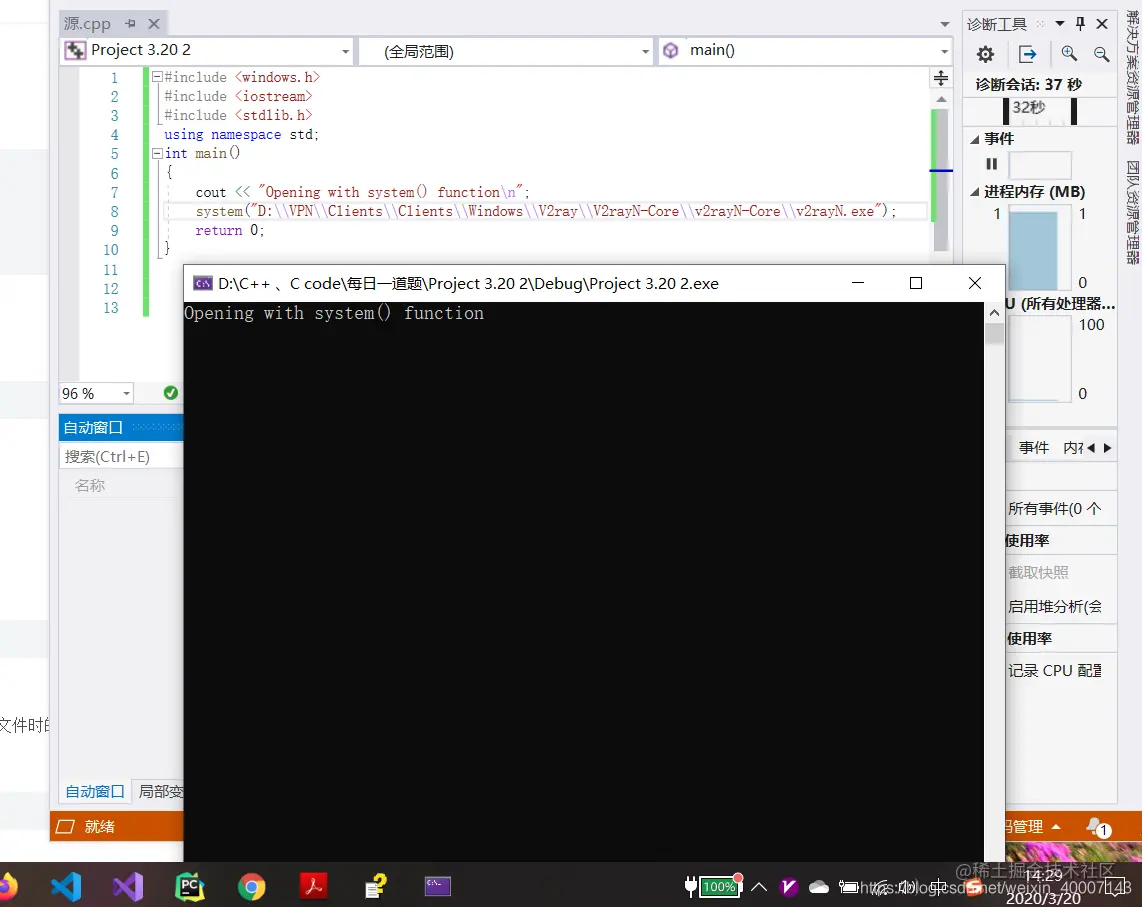Click console scrollbar up arrow
1142x907 pixels.
click(x=994, y=313)
